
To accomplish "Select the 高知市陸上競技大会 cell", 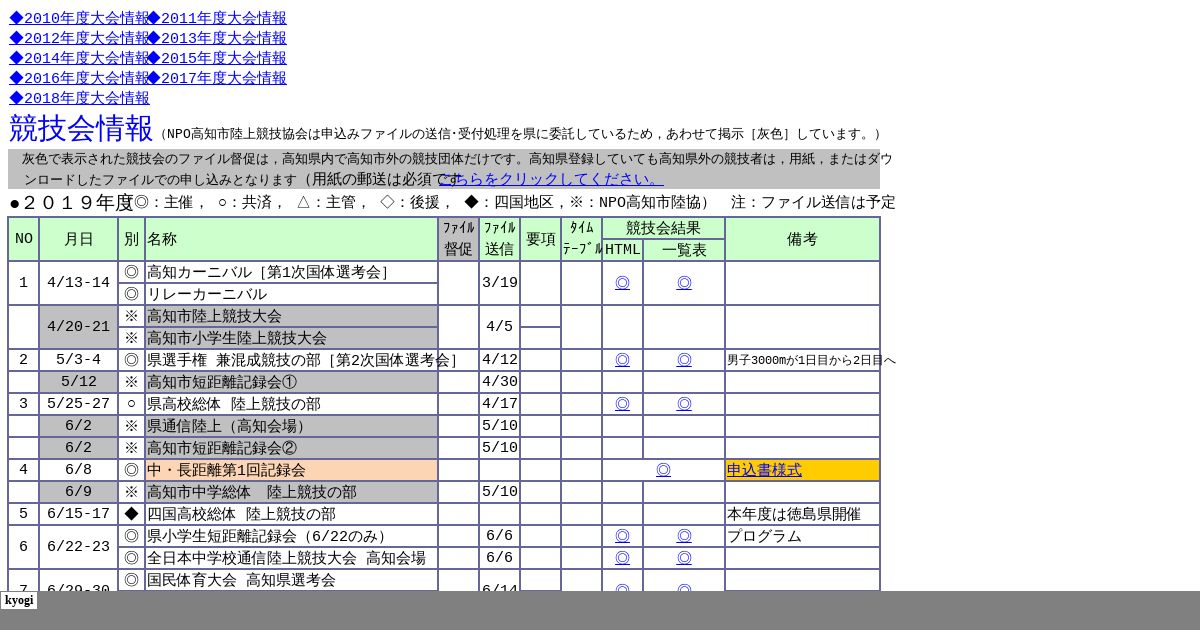I will click(x=291, y=316).
